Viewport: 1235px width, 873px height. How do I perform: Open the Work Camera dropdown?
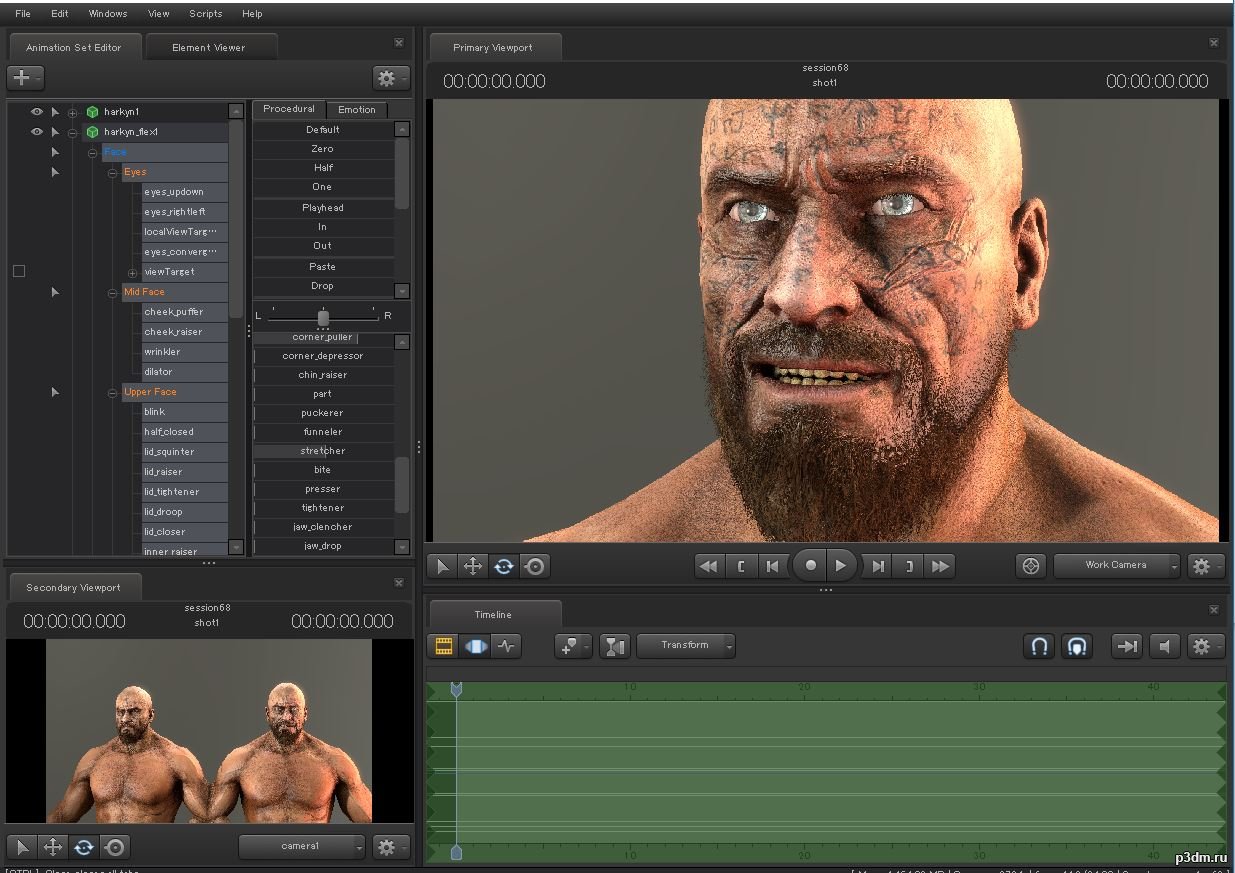point(1117,565)
